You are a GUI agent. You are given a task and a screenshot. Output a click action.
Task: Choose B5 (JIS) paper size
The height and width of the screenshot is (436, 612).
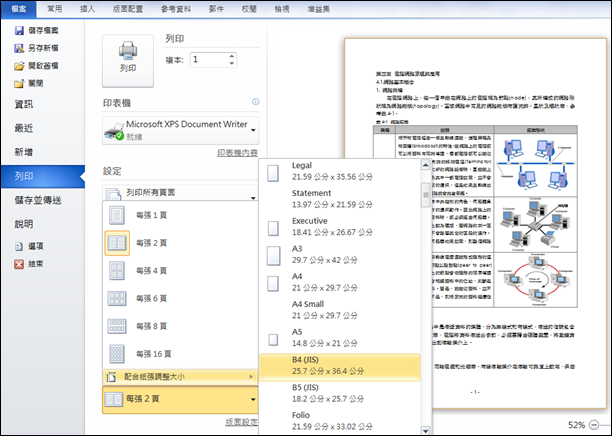[x=340, y=393]
